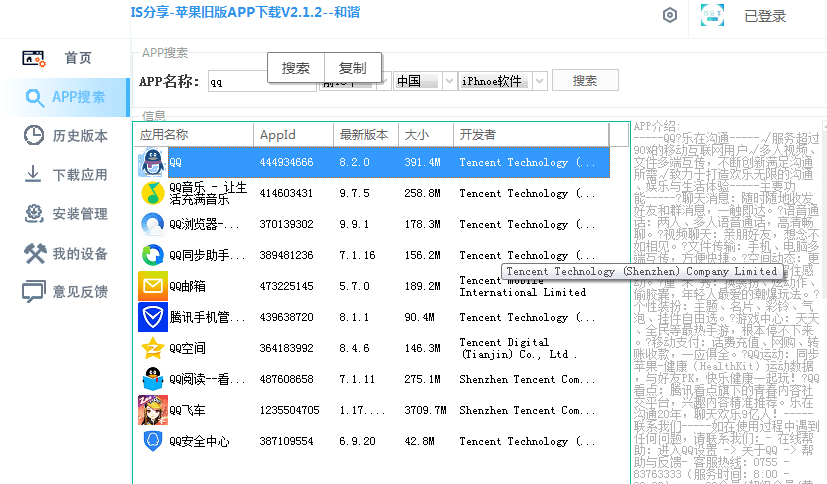Select the APP搜索 sidebar tab
The height and width of the screenshot is (484, 827).
tap(65, 98)
